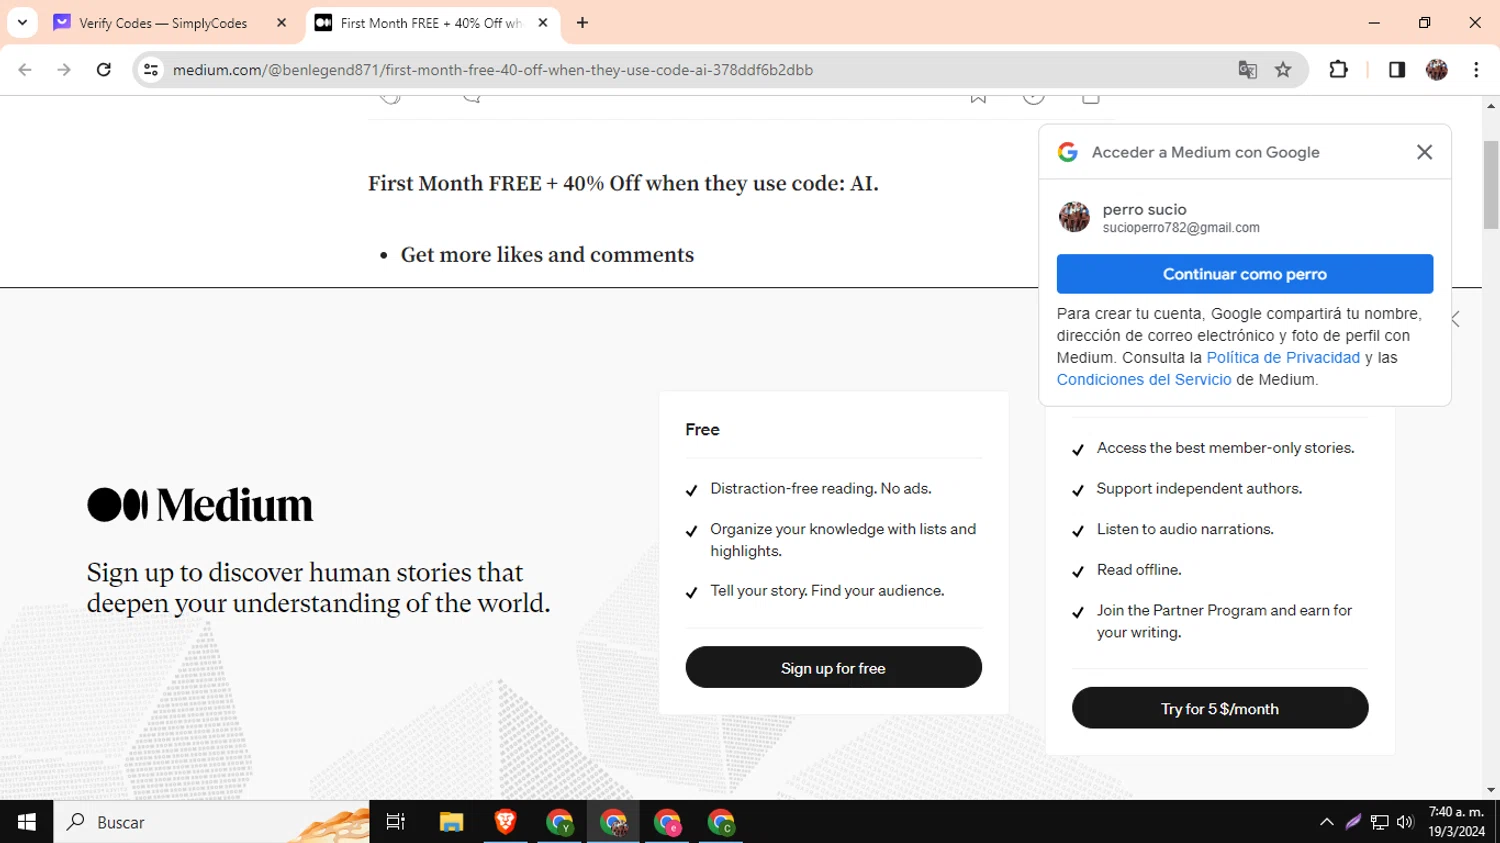
Task: Open the Condiciones del Servicio link
Action: click(1144, 380)
